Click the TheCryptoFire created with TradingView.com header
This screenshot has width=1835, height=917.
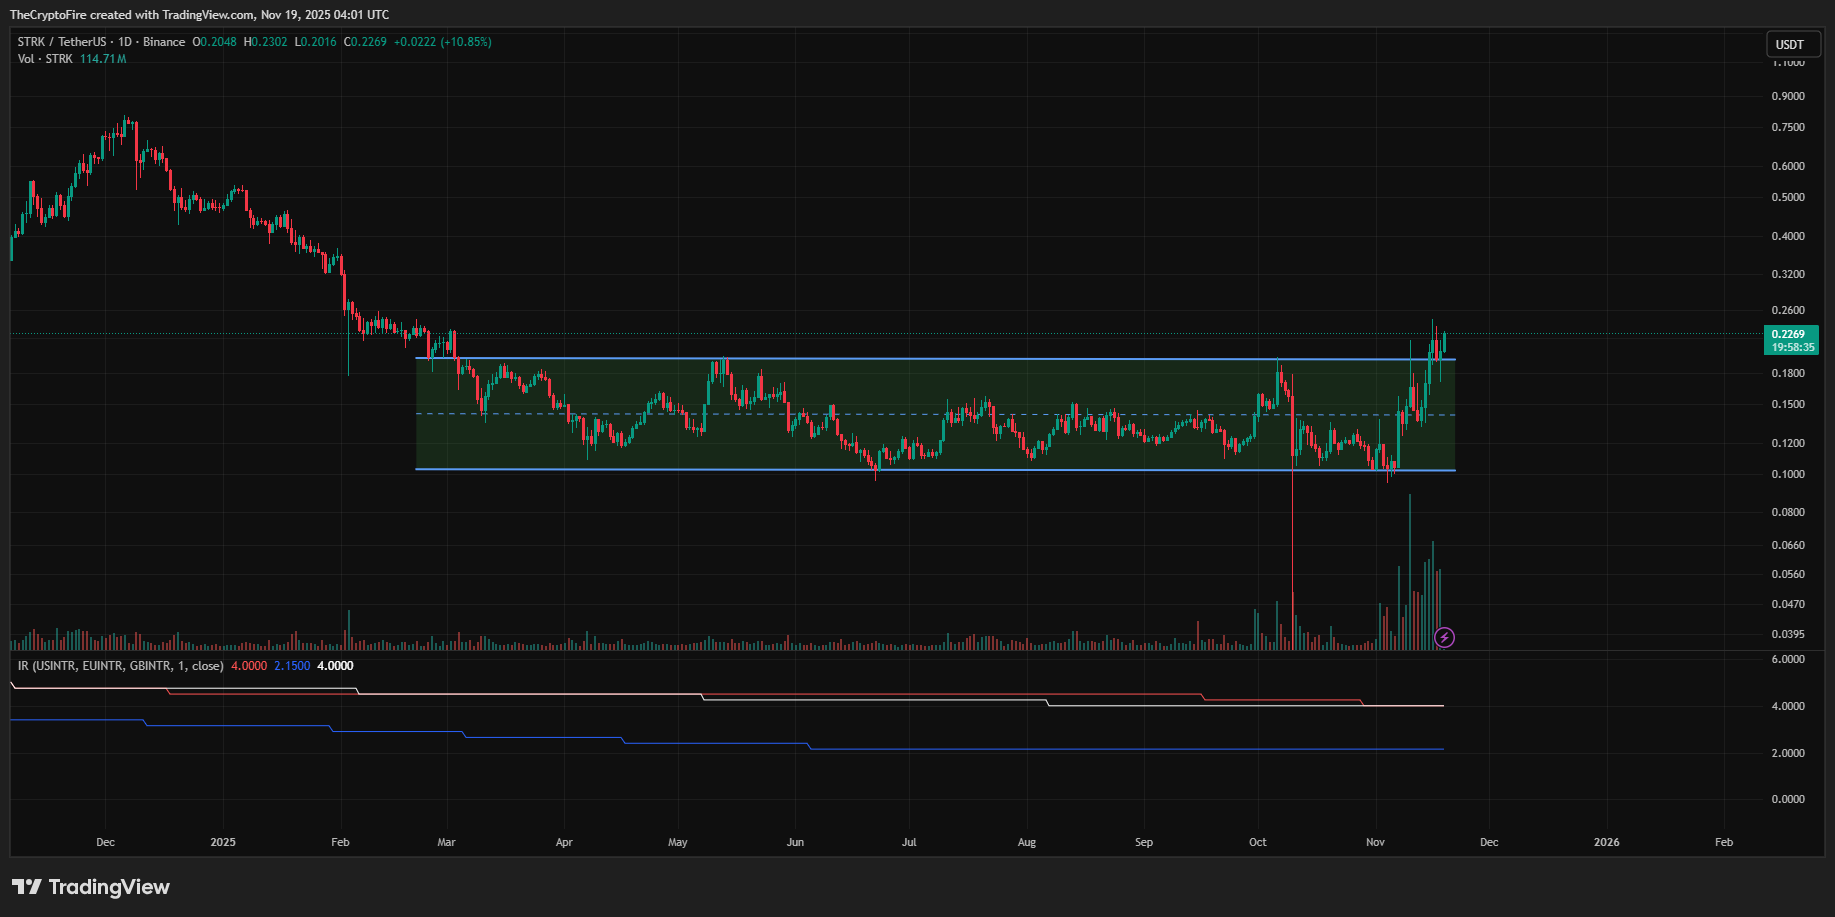199,14
